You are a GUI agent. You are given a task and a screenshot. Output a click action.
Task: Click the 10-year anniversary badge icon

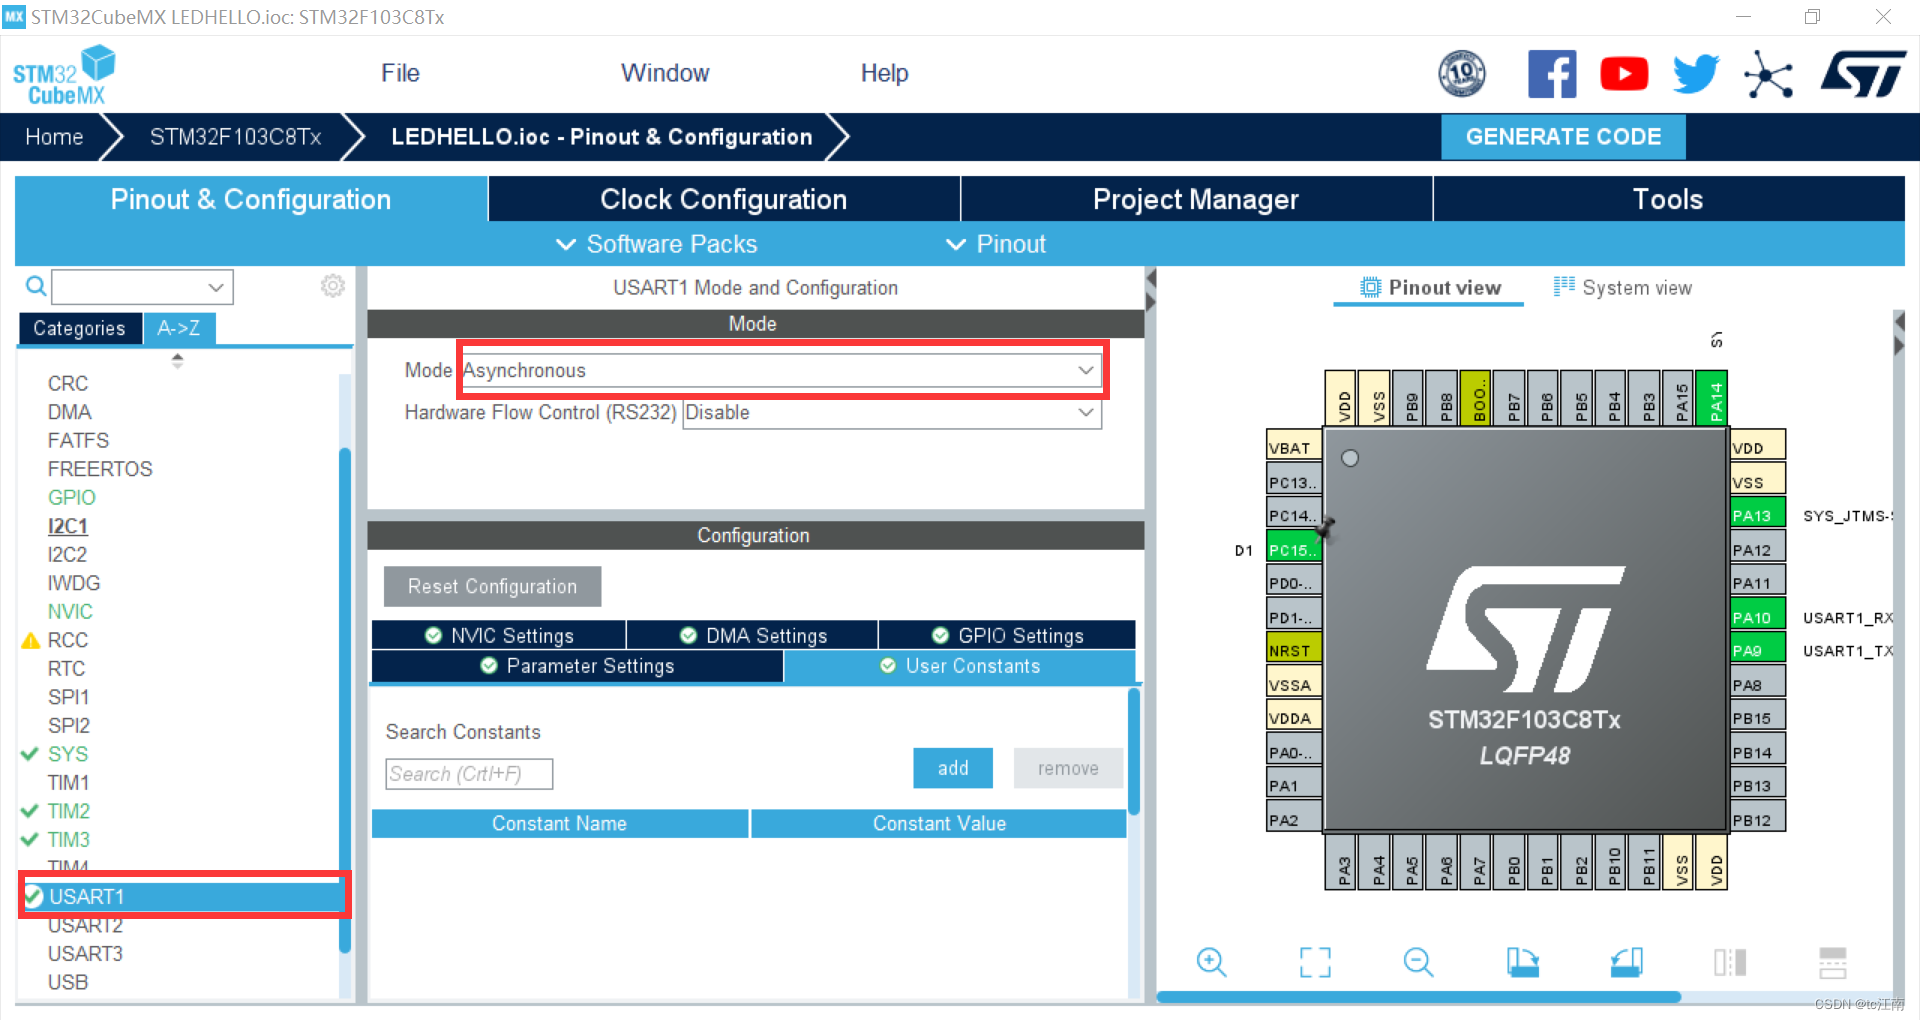coord(1462,74)
